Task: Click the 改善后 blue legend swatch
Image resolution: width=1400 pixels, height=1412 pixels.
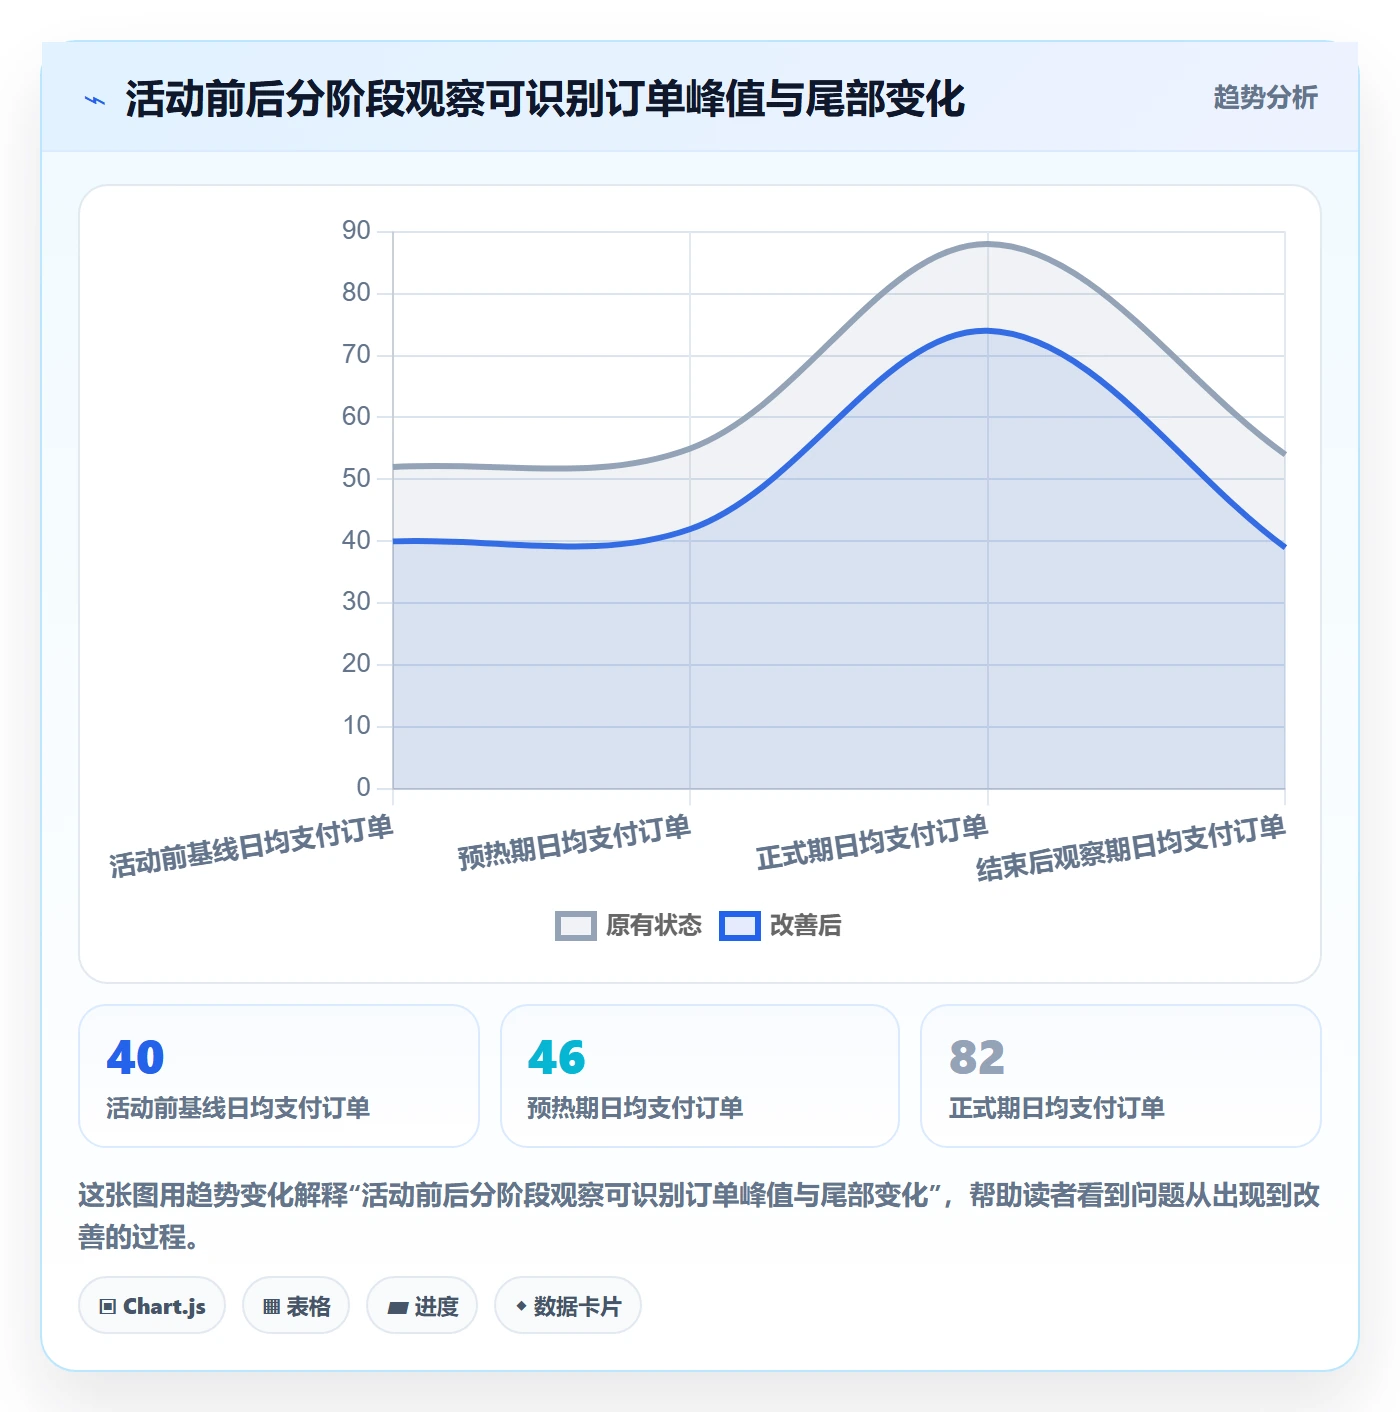Action: coord(740,926)
